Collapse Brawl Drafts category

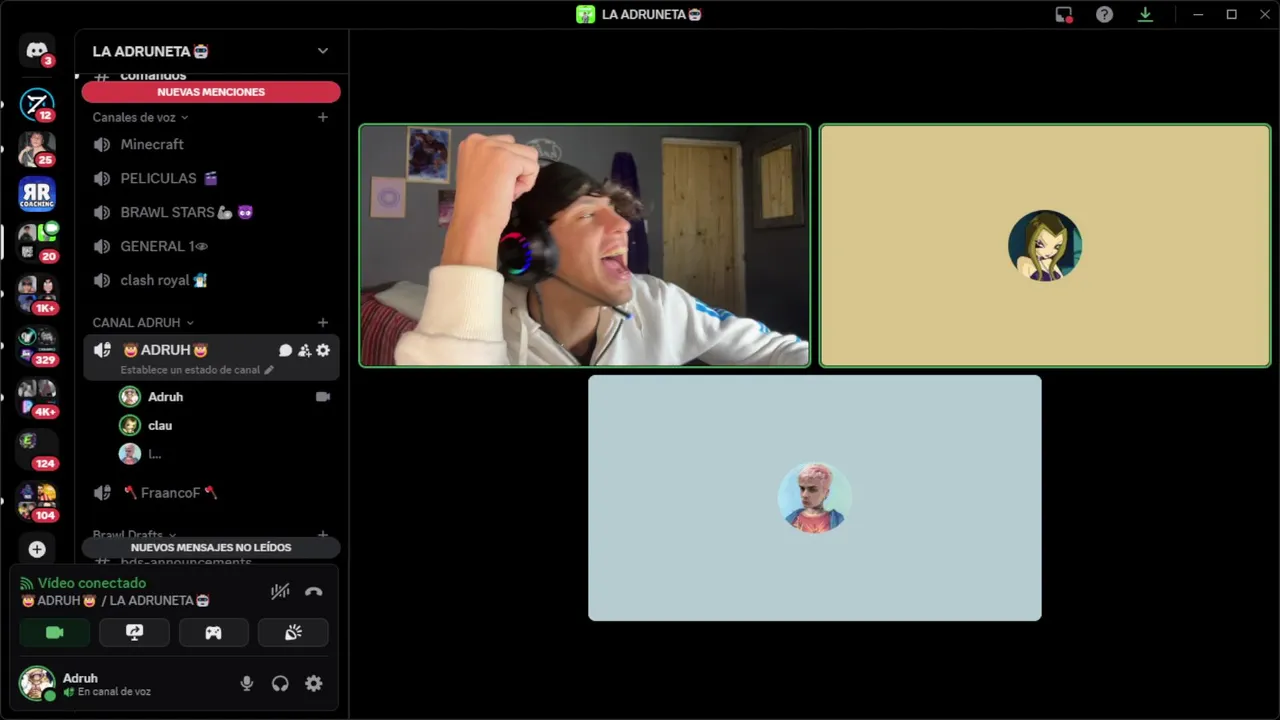pyautogui.click(x=134, y=535)
